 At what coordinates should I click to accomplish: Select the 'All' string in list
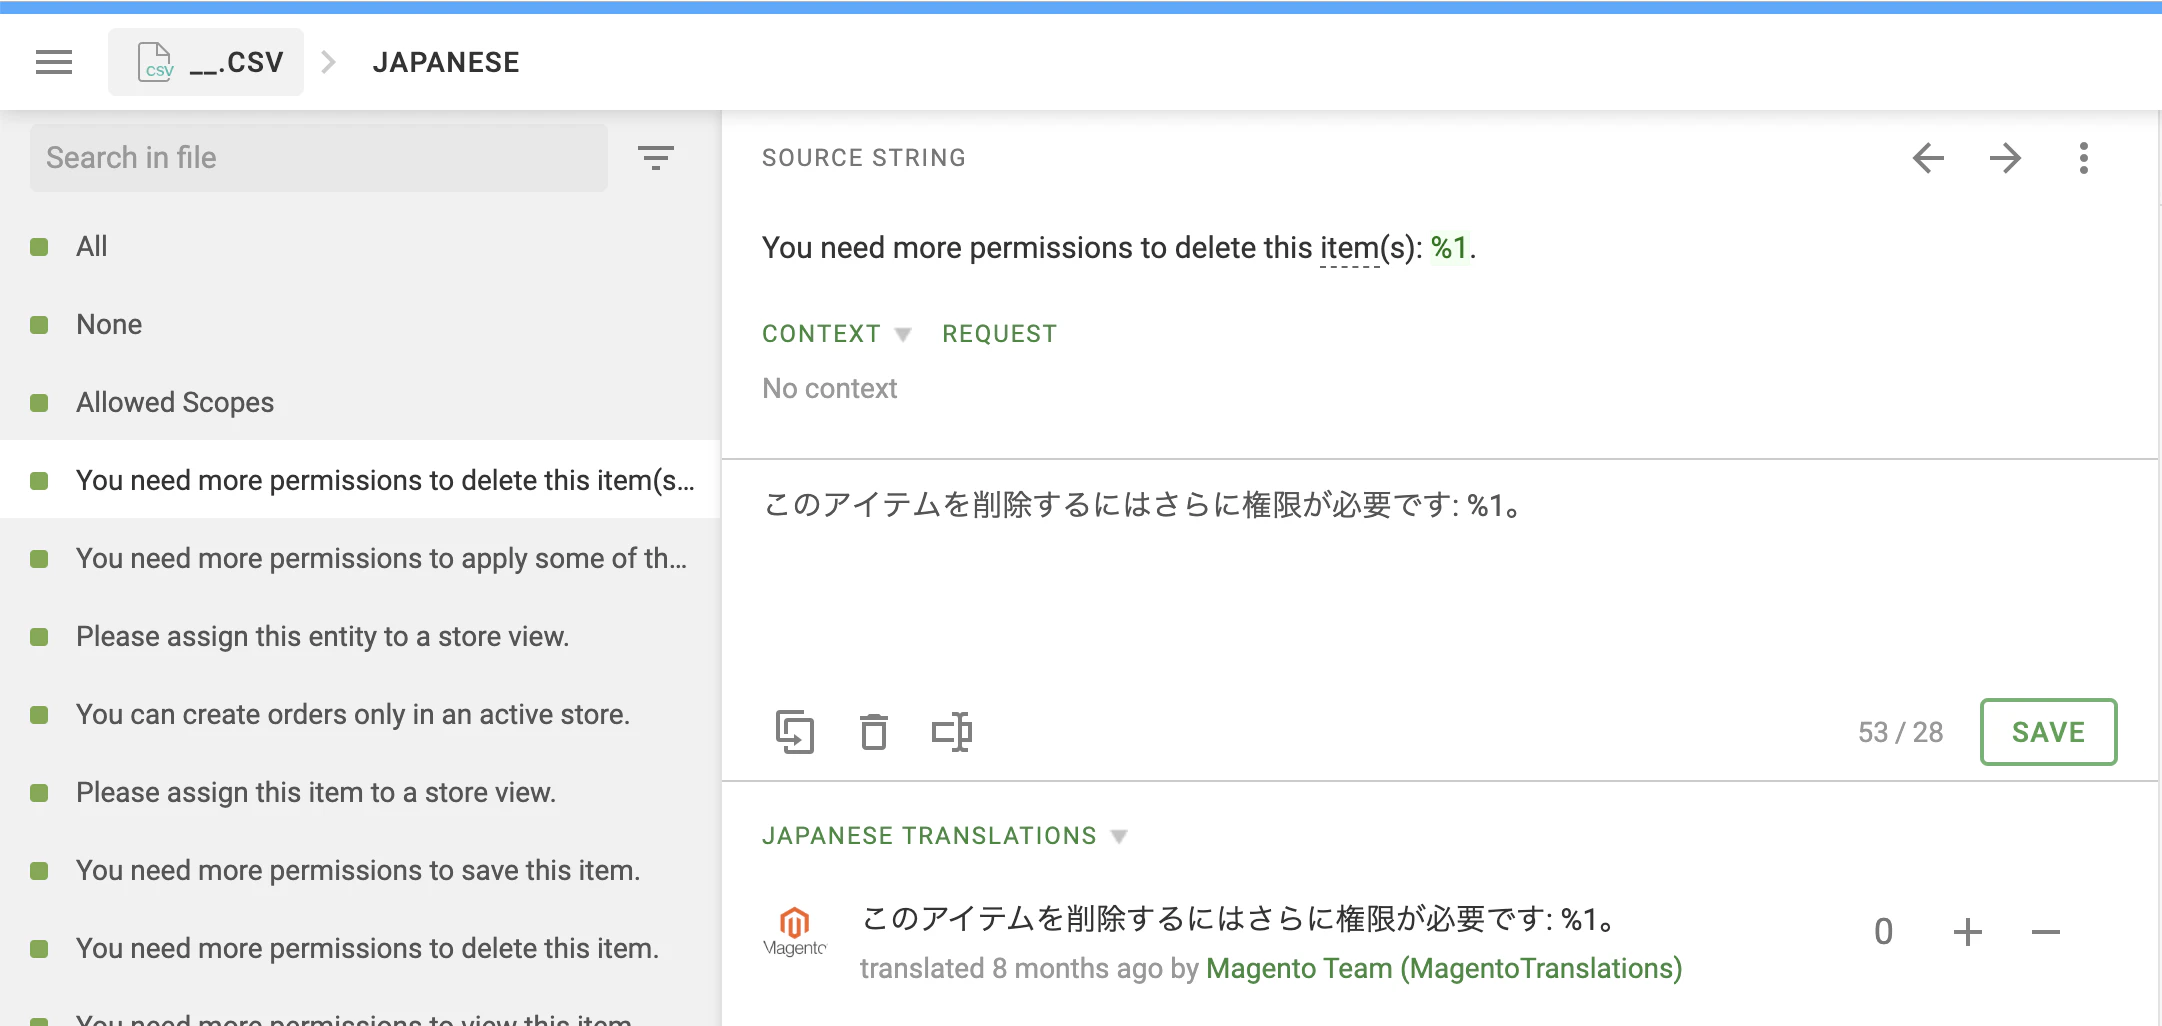point(360,246)
